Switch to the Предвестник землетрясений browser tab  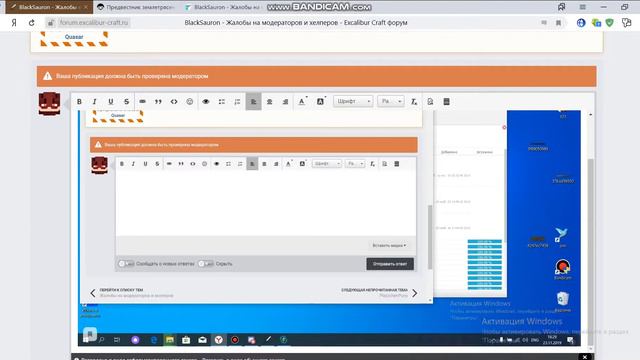point(137,7)
